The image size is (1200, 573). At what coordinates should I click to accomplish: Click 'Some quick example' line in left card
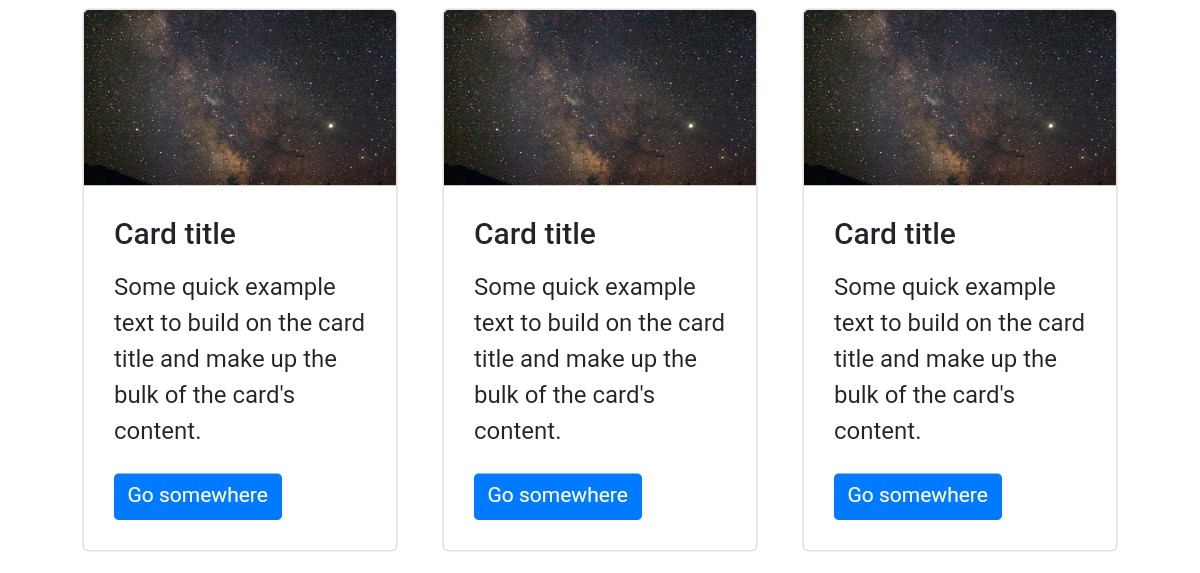(x=225, y=287)
